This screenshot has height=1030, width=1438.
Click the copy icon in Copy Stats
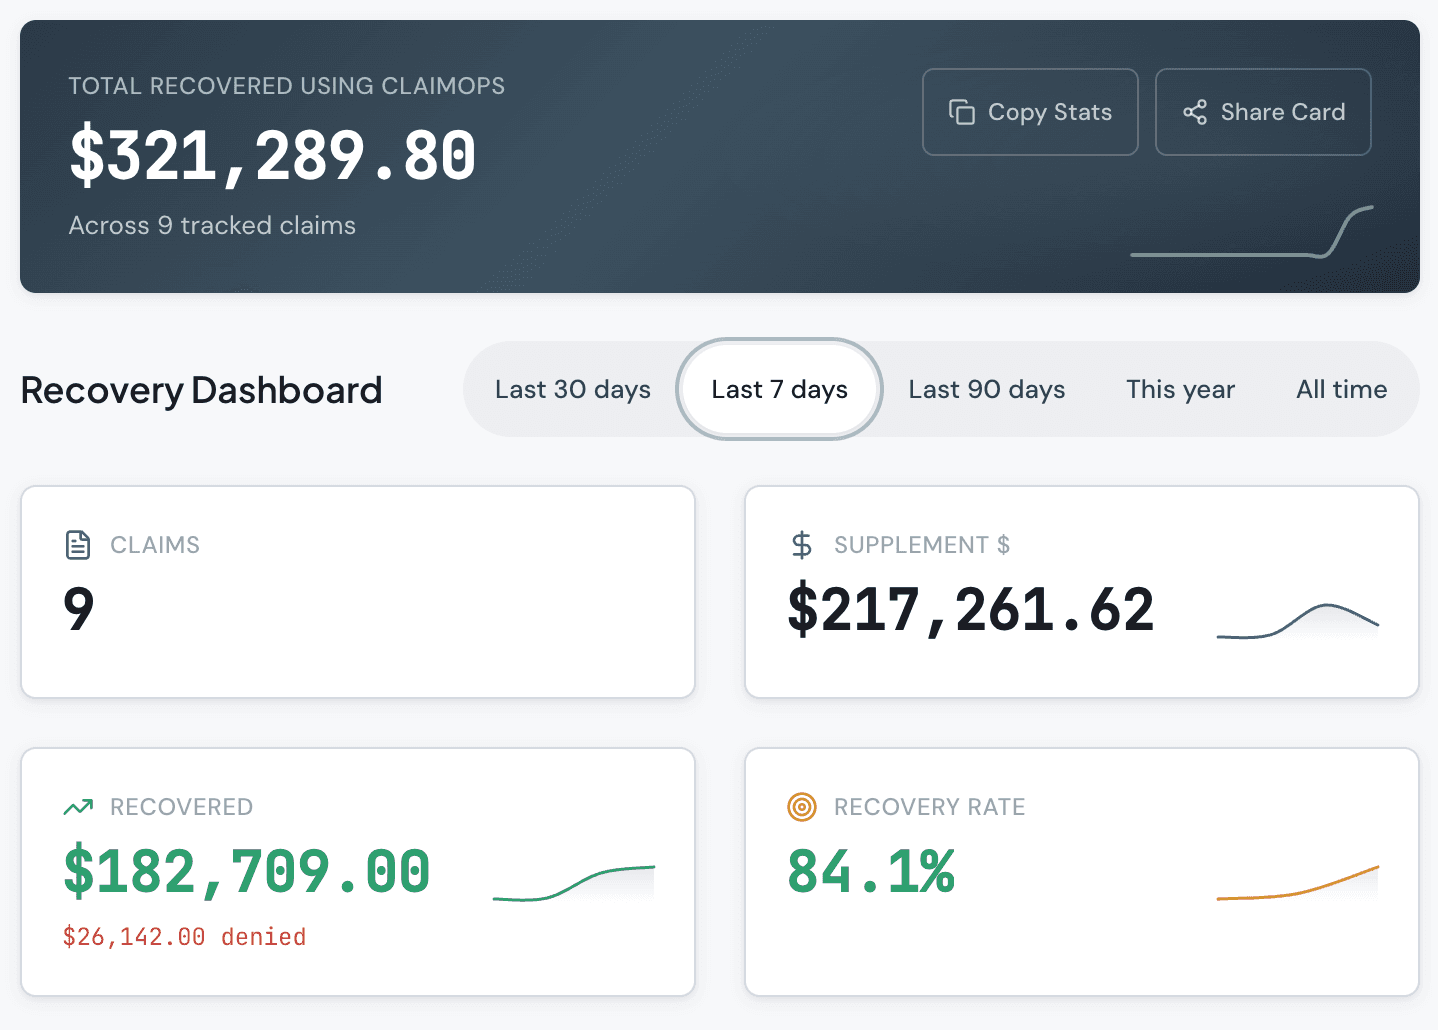[x=961, y=112]
